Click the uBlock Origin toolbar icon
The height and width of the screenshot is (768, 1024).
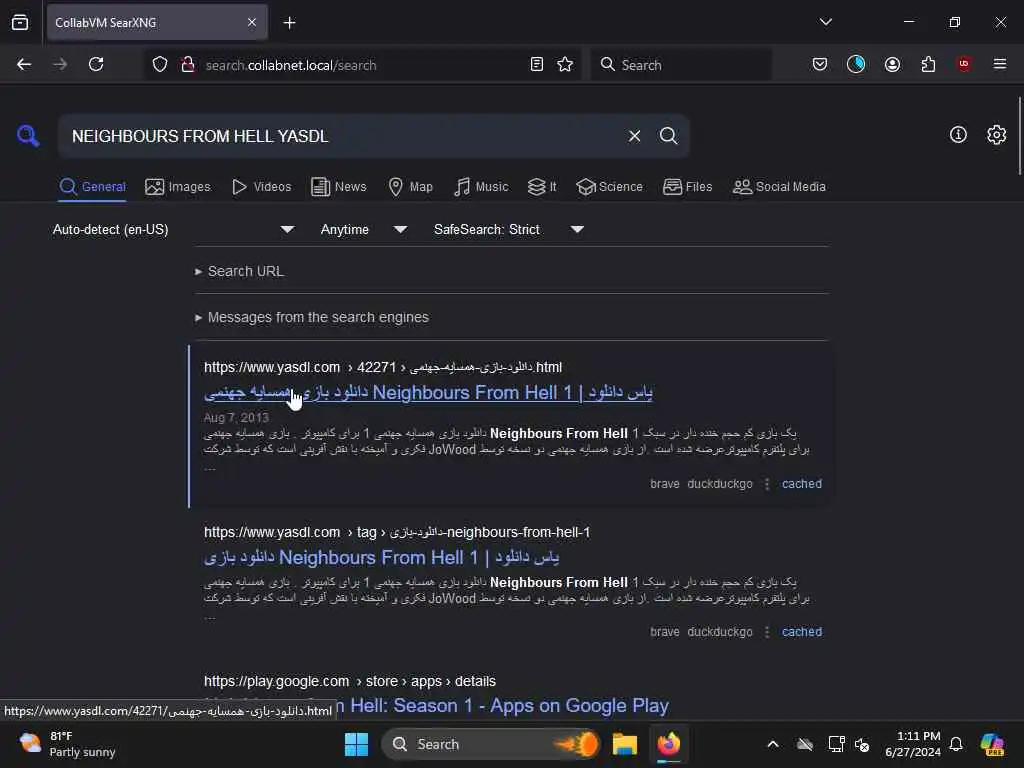point(964,64)
